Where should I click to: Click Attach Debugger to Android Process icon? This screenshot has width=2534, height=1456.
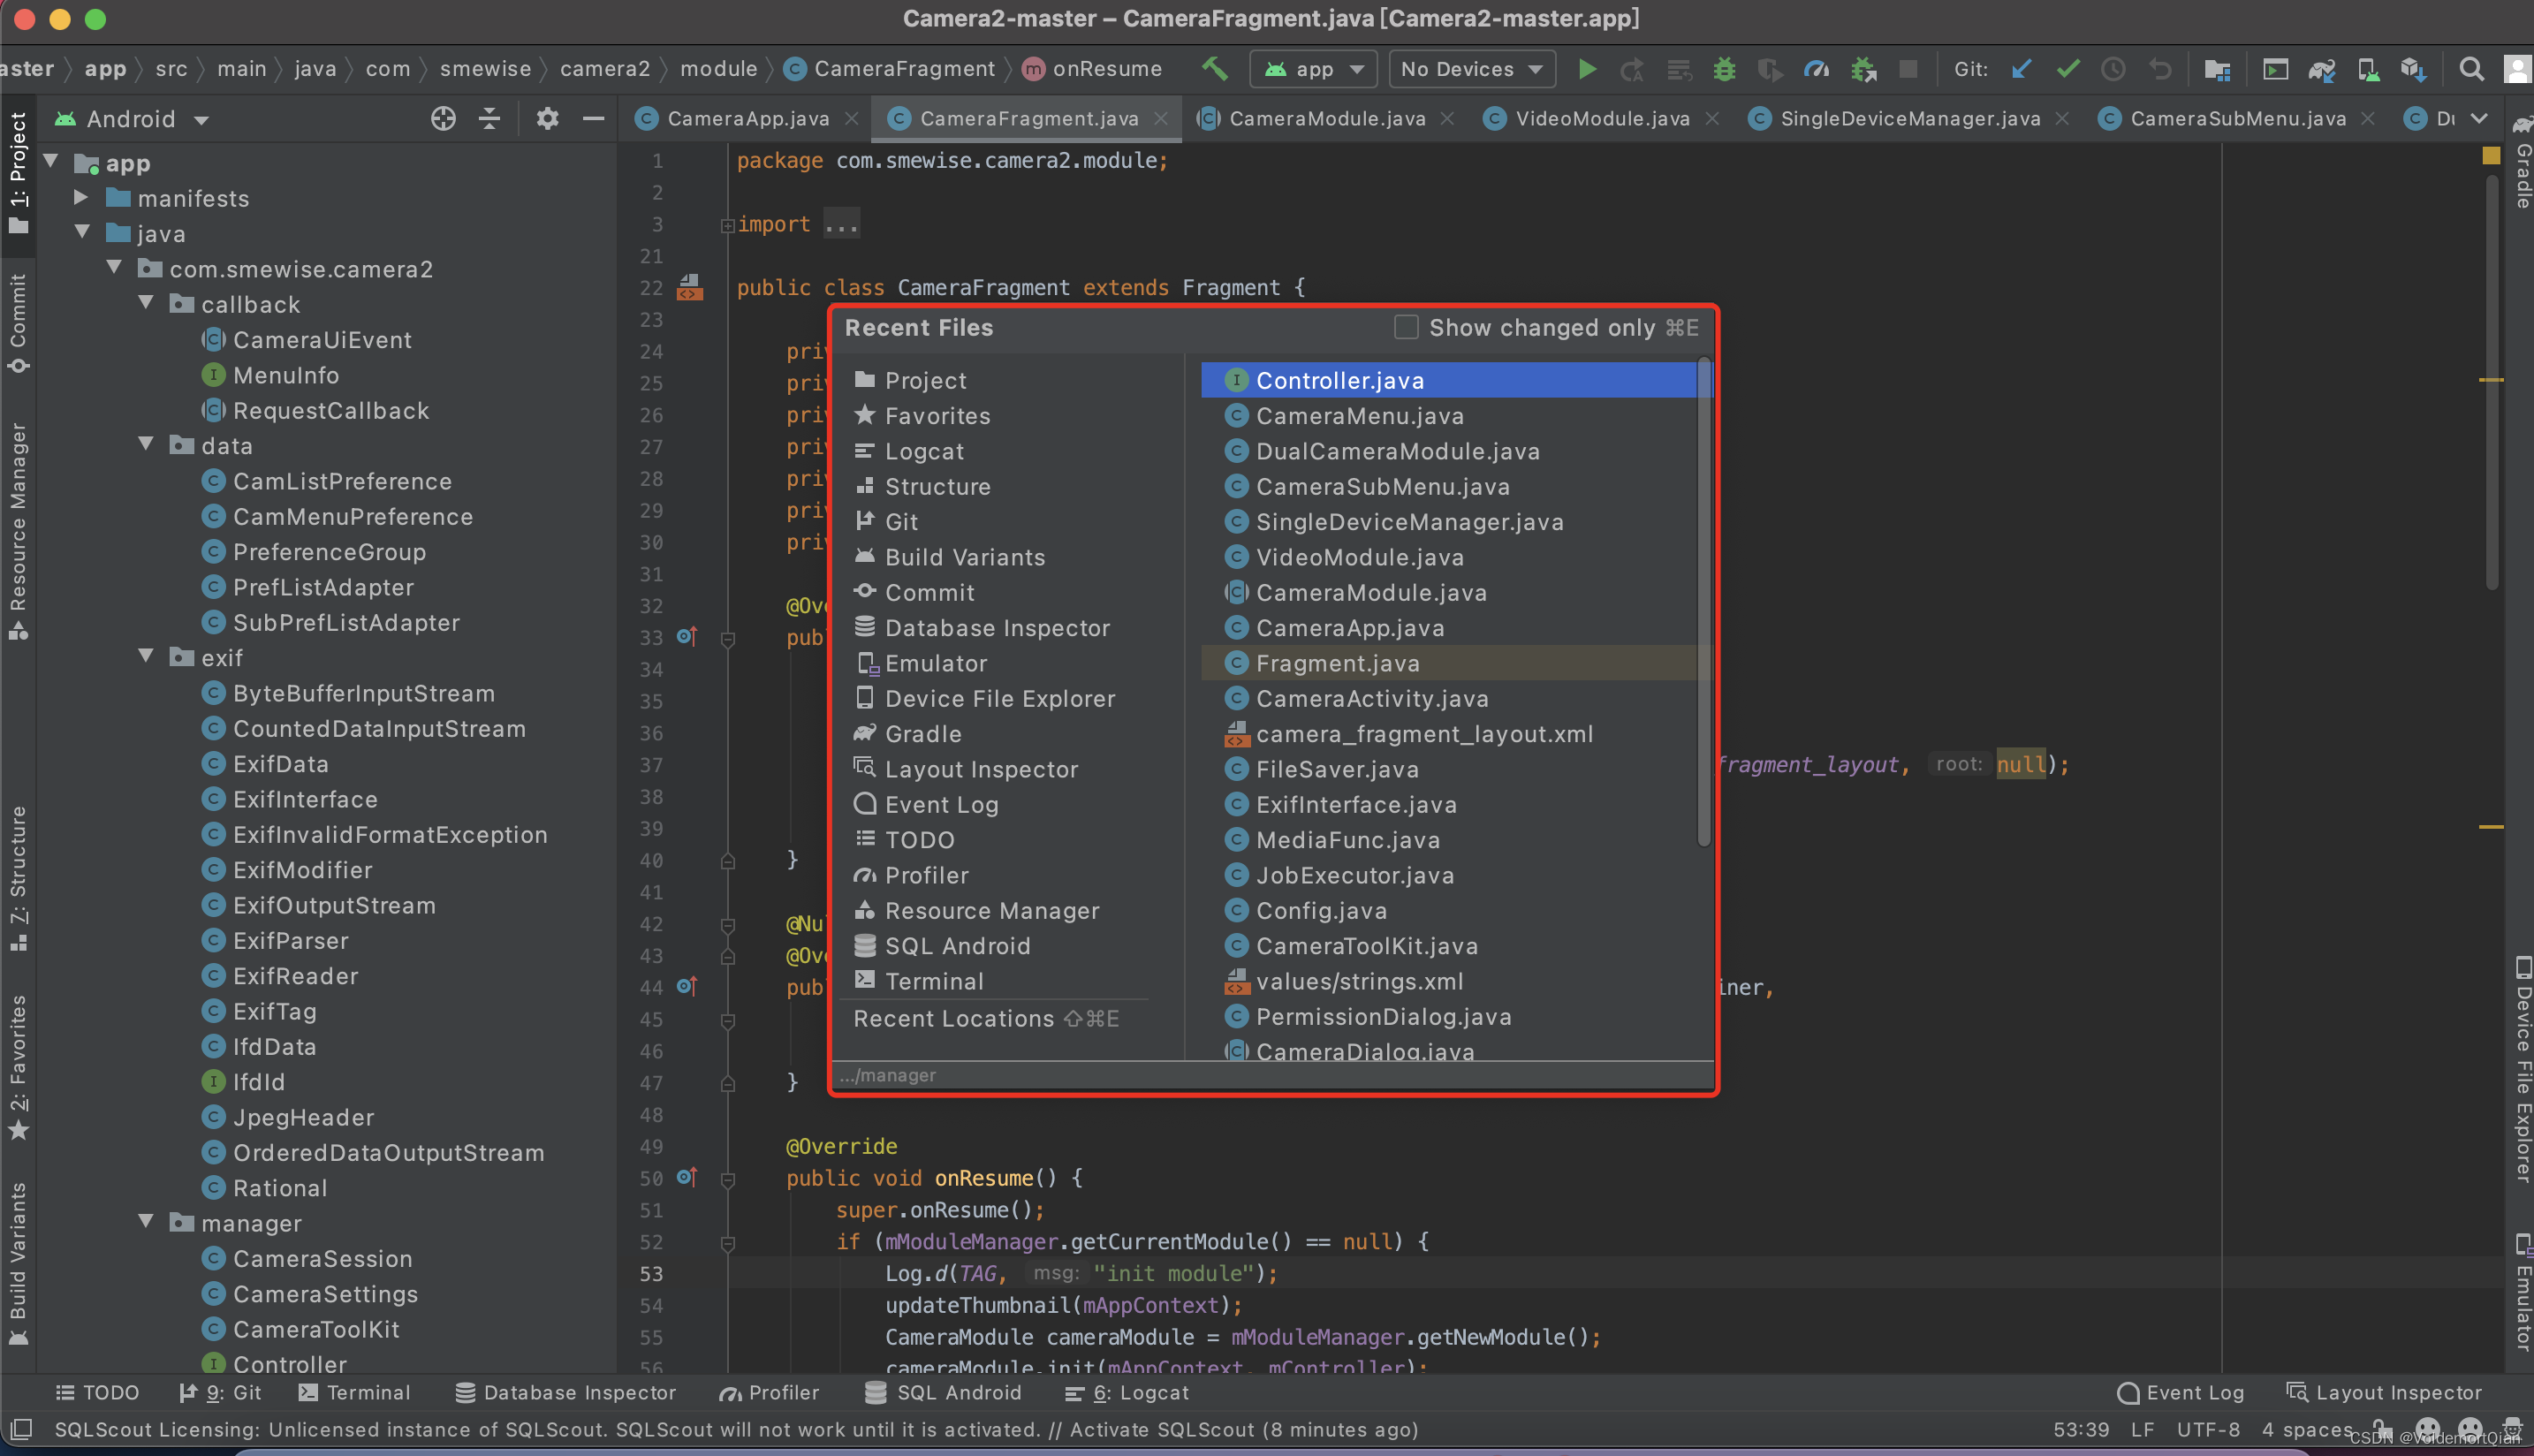1863,69
